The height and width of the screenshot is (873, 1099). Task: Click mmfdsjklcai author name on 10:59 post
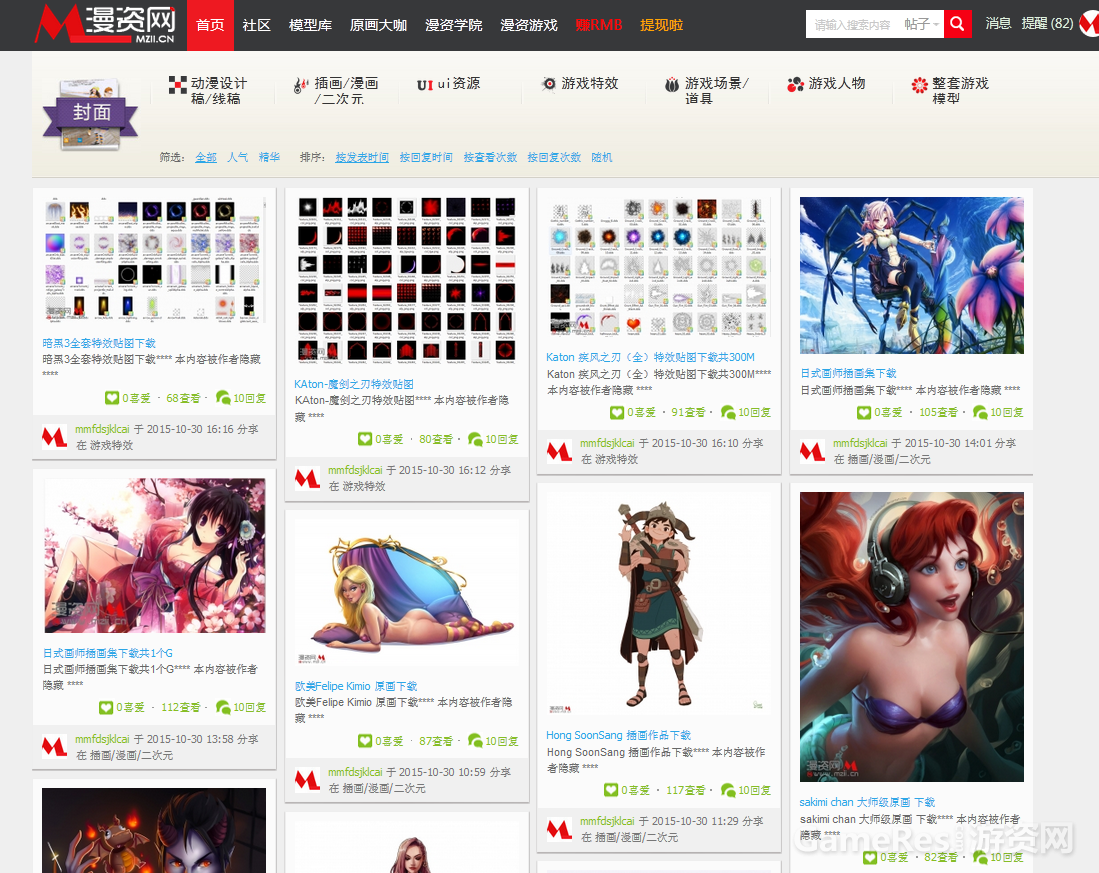(355, 772)
